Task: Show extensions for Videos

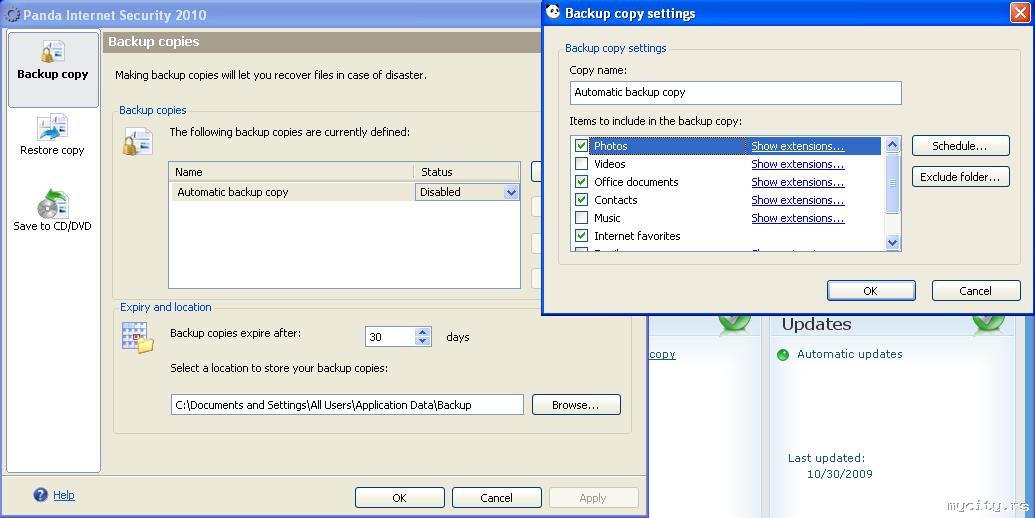Action: tap(797, 164)
